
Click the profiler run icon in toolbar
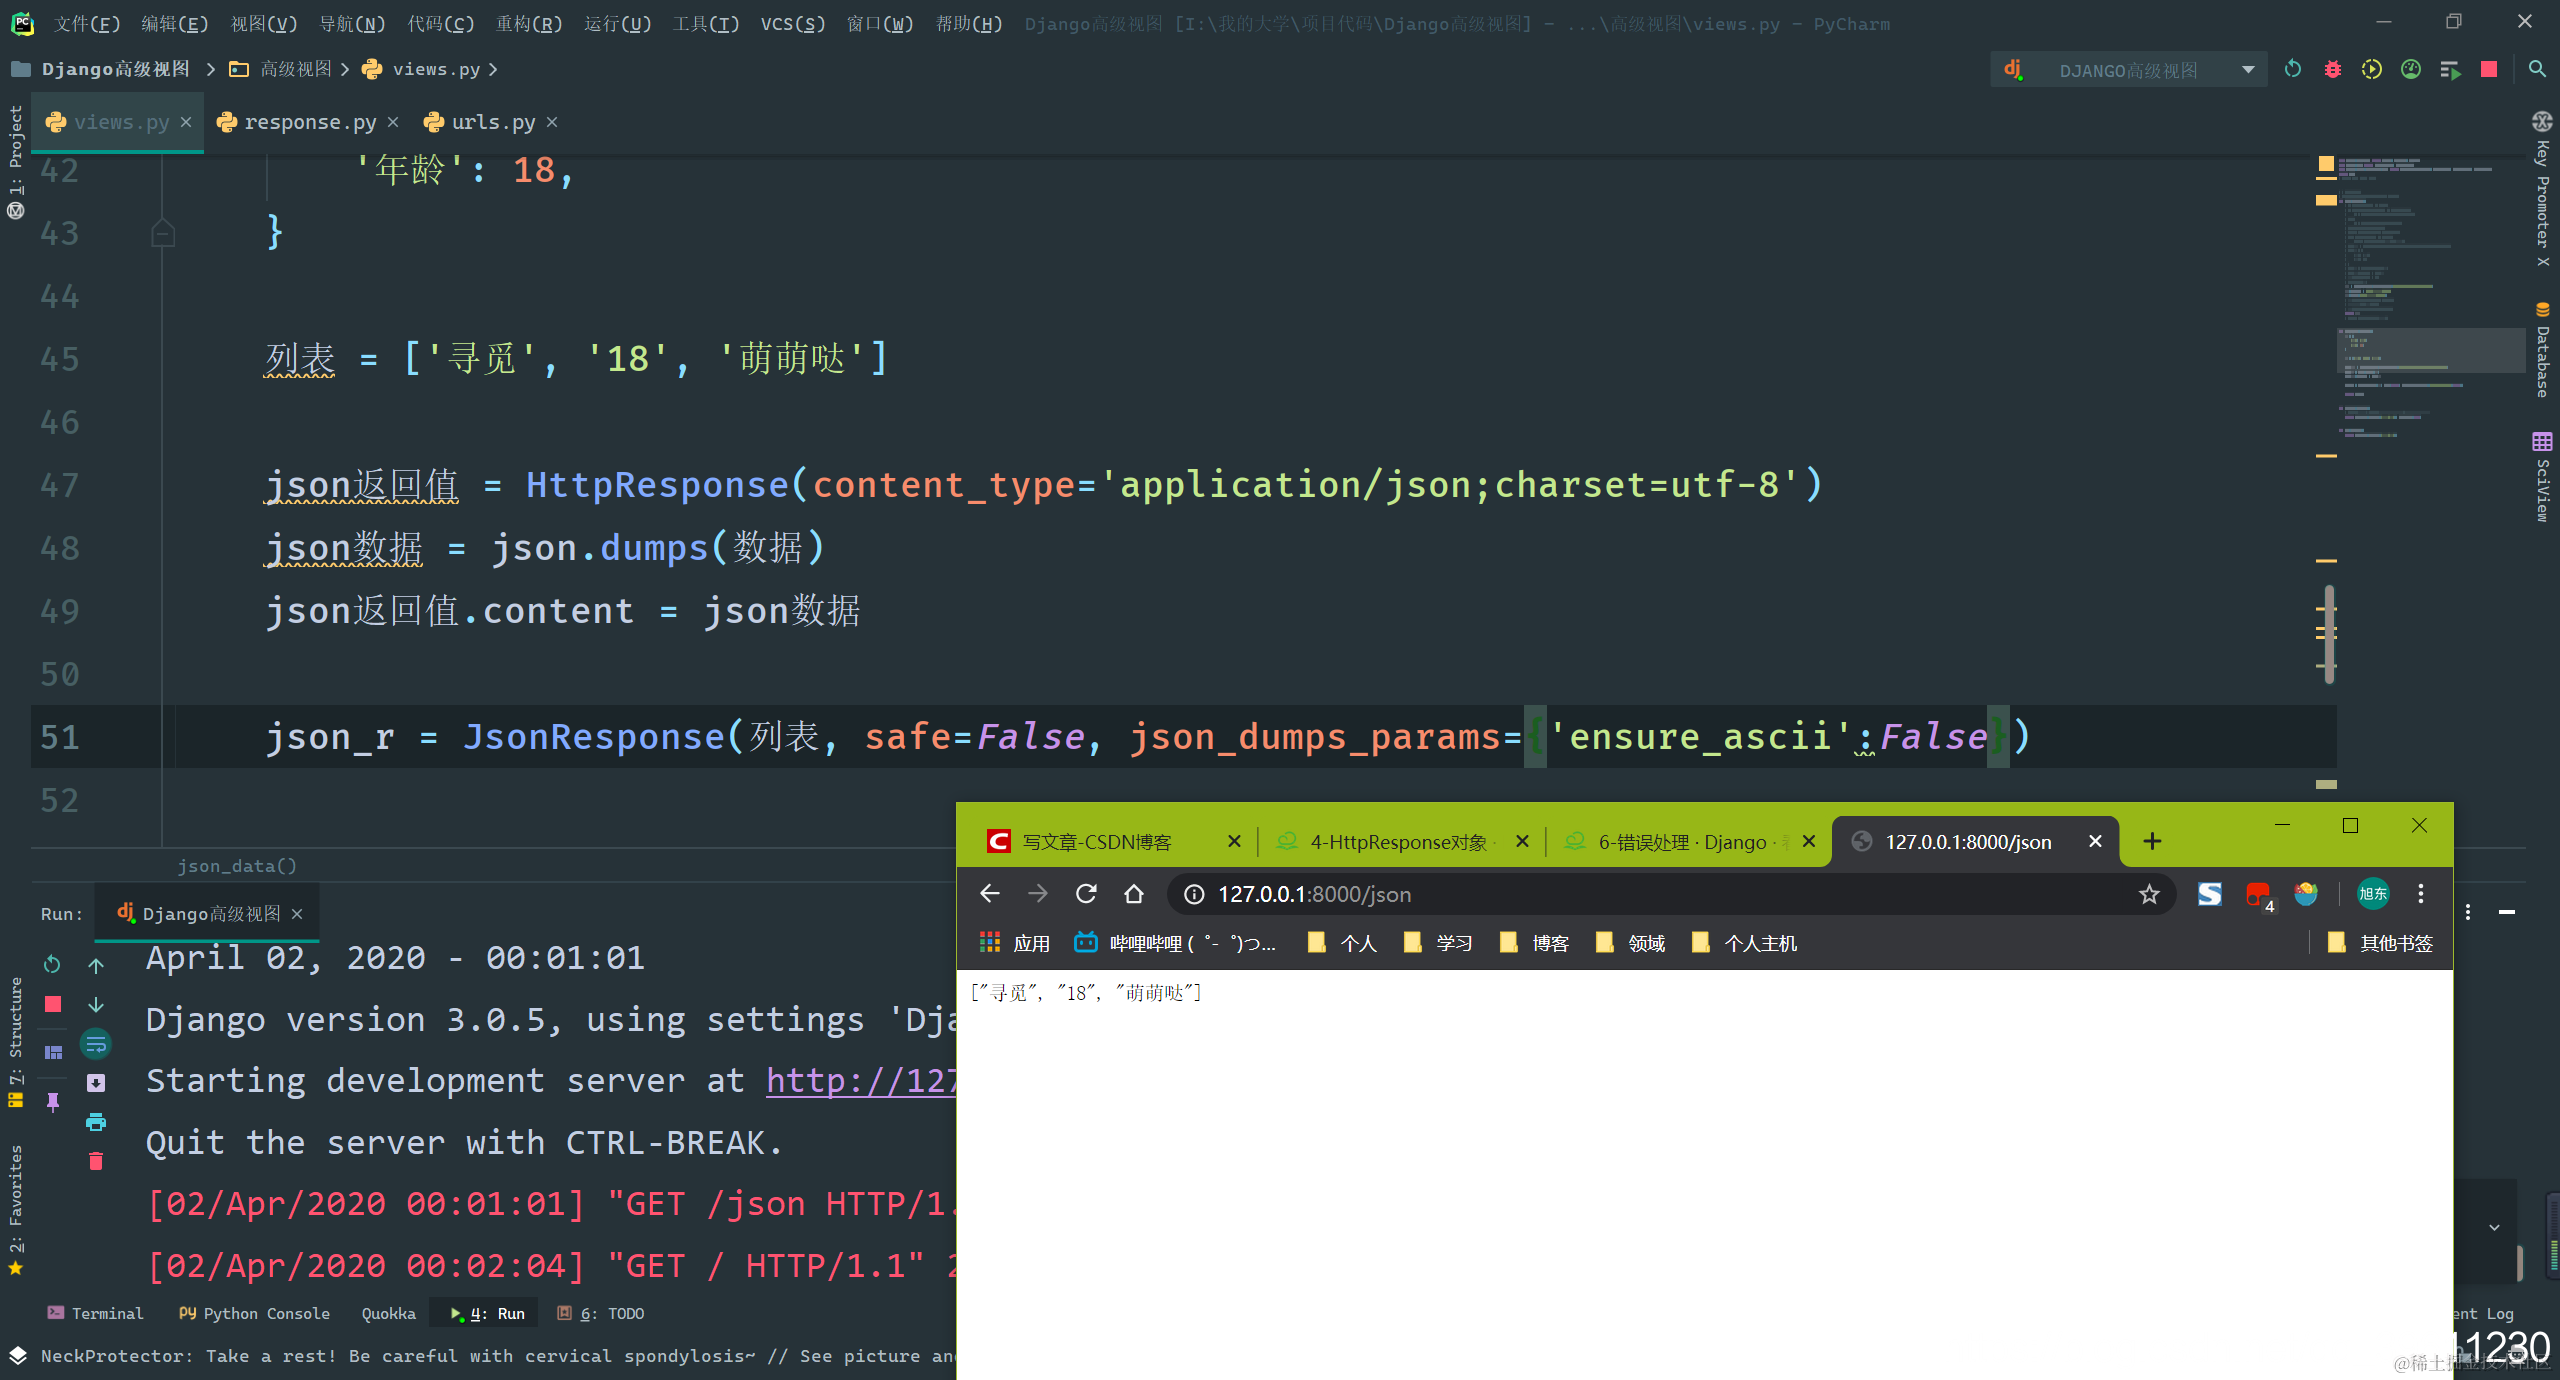coord(2411,69)
